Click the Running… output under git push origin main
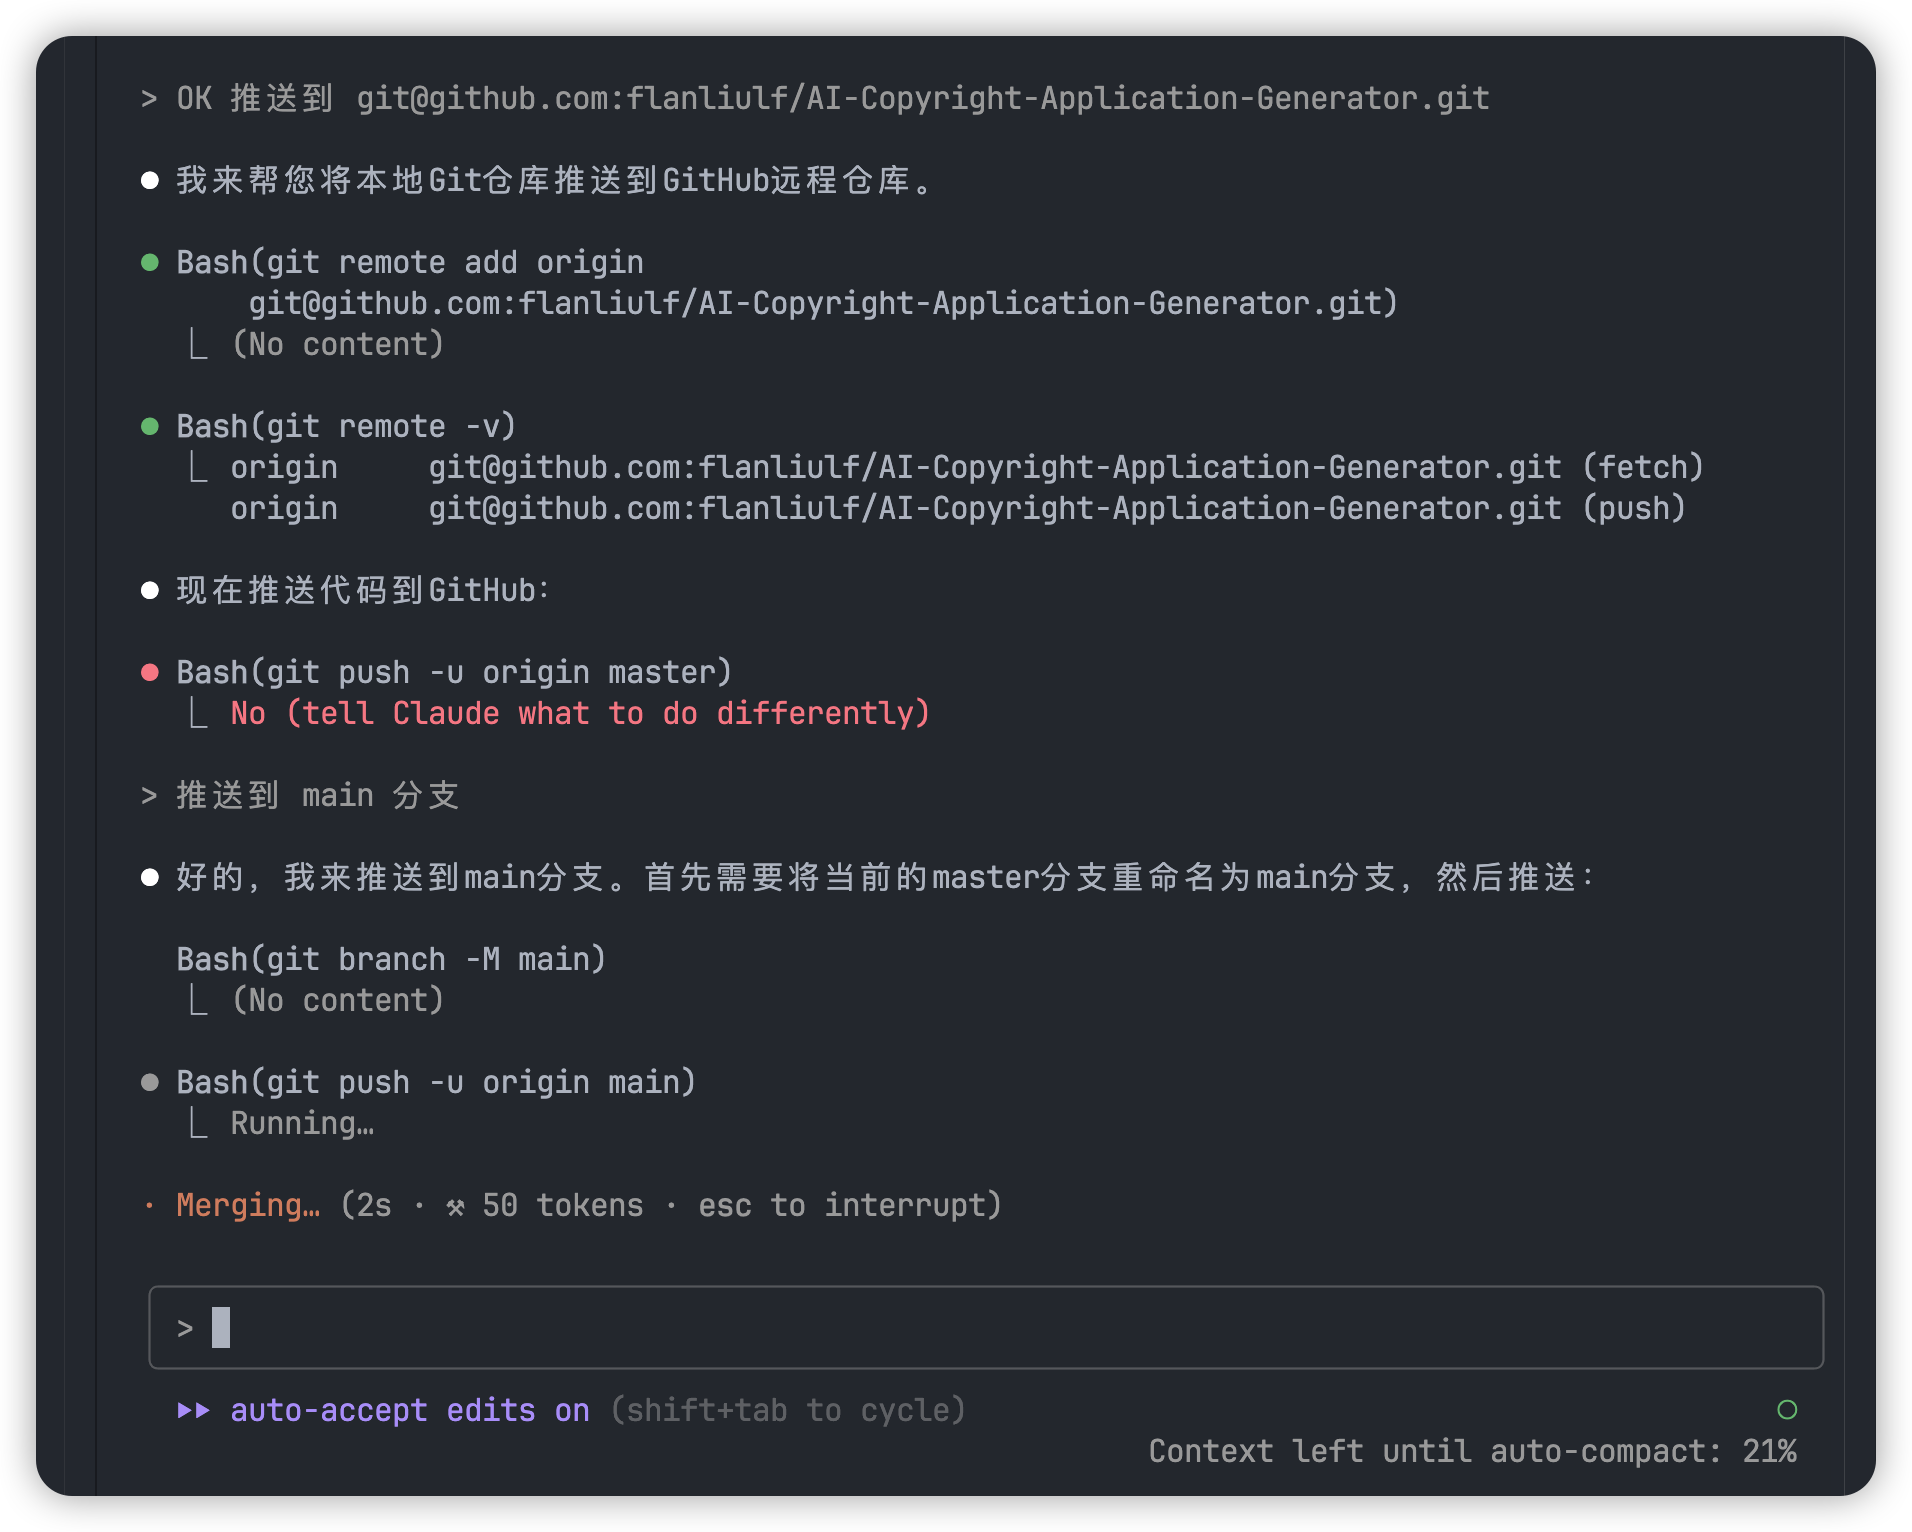The height and width of the screenshot is (1532, 1912). click(302, 1124)
